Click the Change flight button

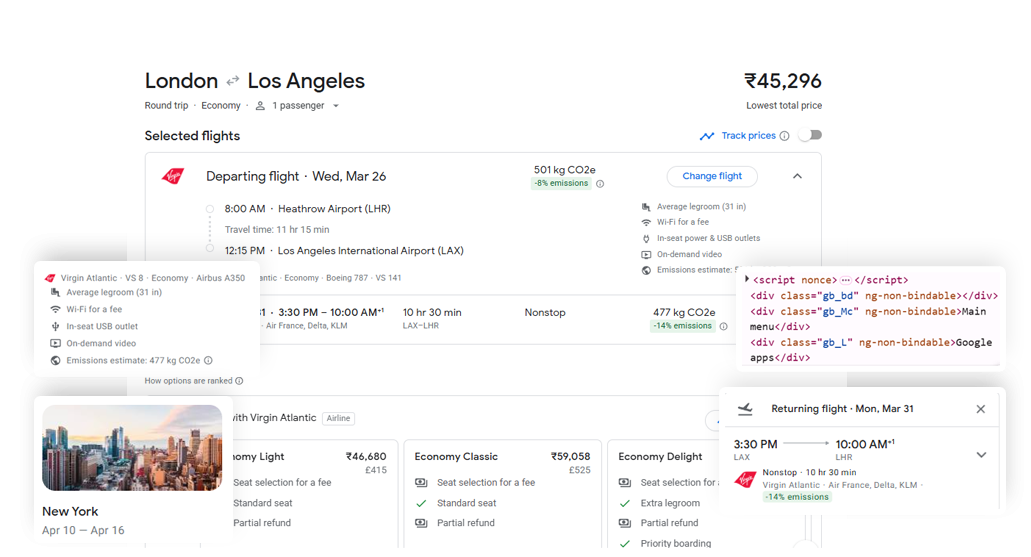(712, 176)
